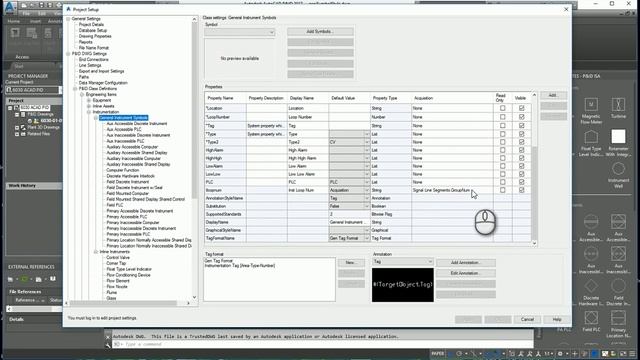Click the settings tree vertical scrollbar
This screenshot has height=360, width=640.
194,110
